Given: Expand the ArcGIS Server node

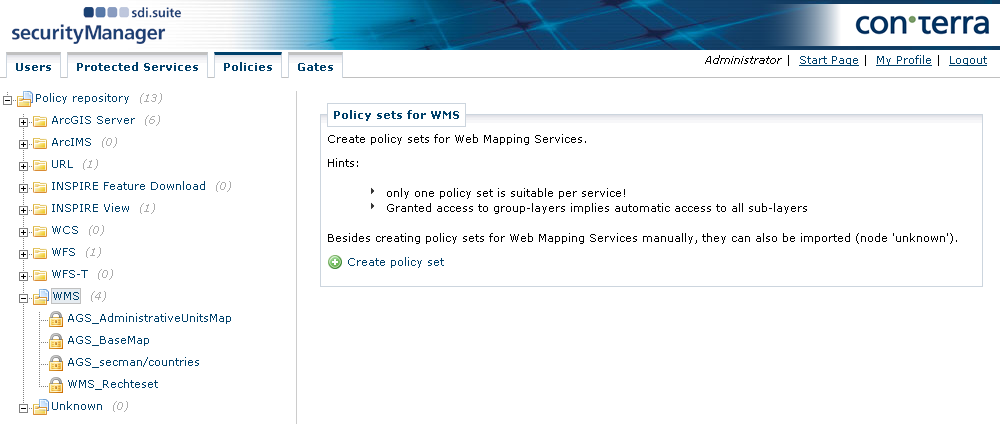Looking at the screenshot, I should pos(24,122).
